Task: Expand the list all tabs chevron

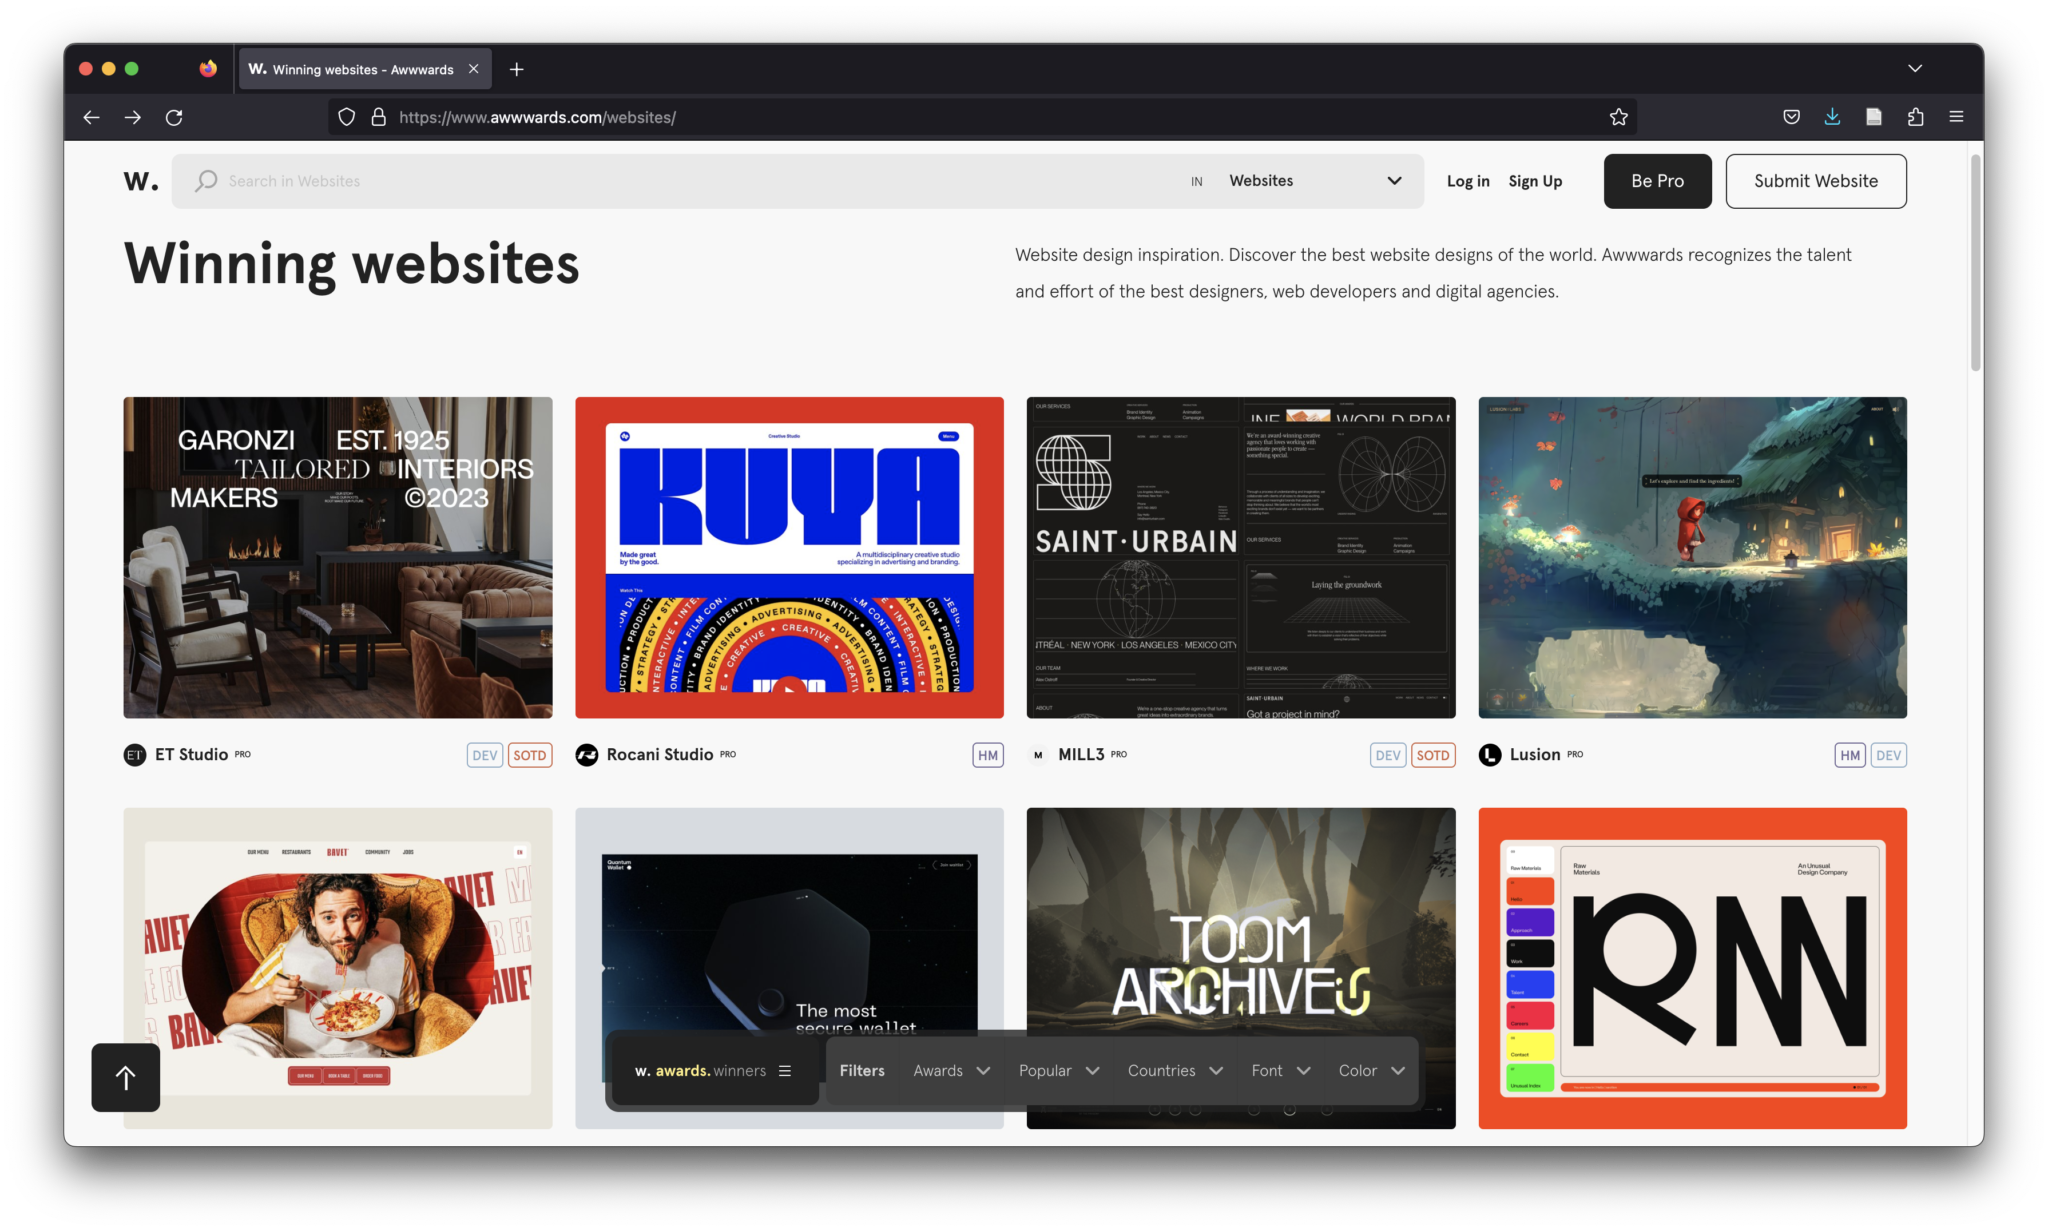Action: (x=1914, y=69)
